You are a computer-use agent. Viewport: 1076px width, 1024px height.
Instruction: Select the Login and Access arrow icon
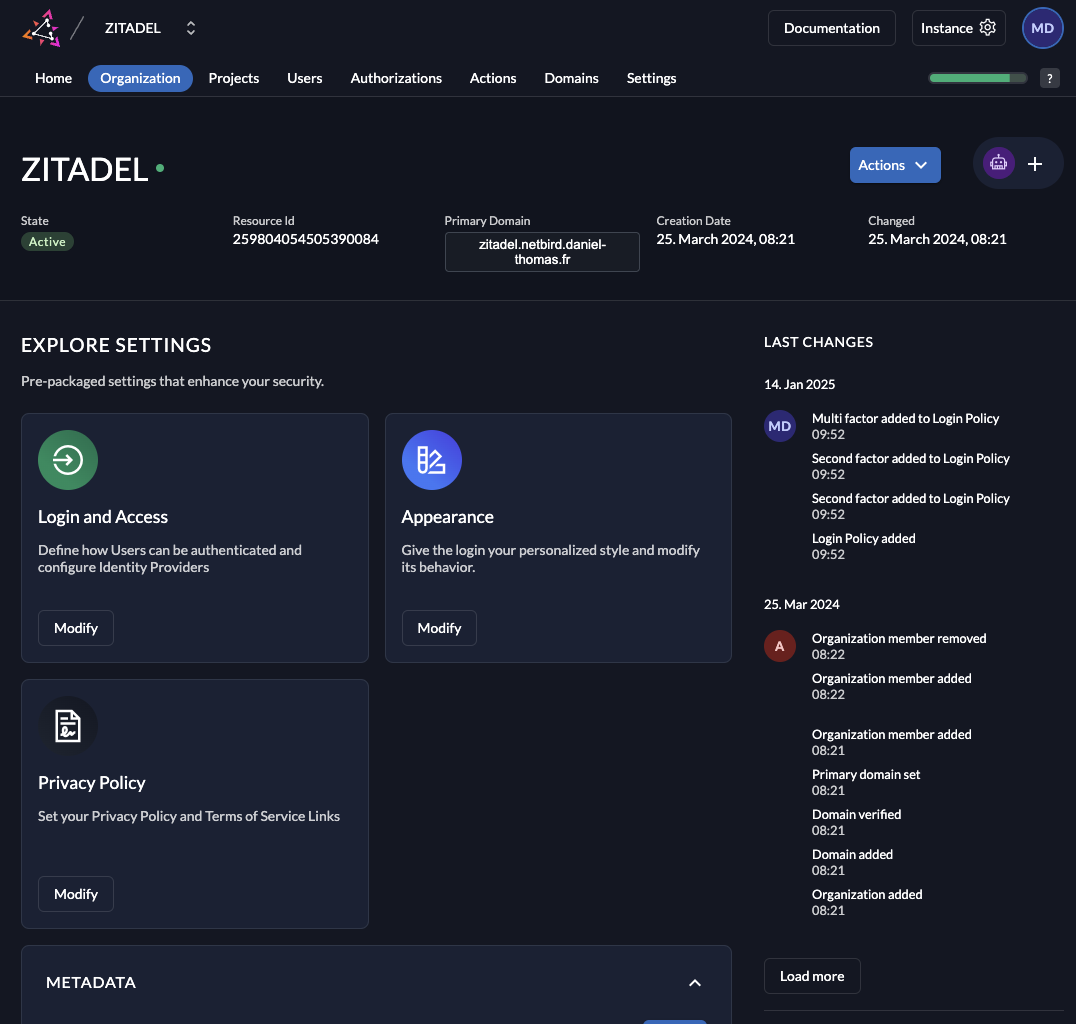click(67, 460)
